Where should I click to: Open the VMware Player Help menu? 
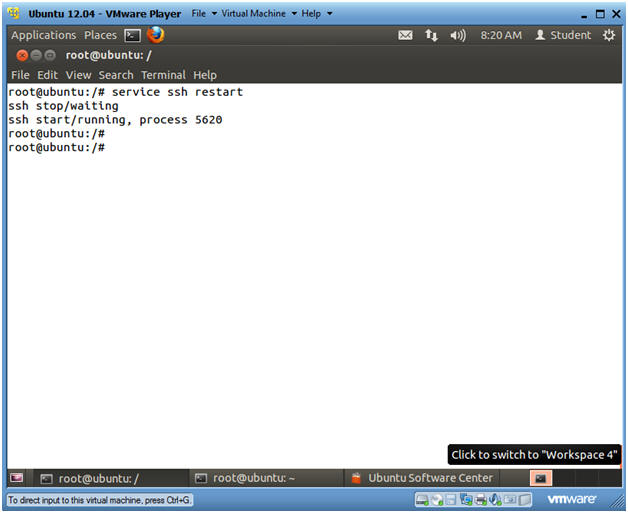pyautogui.click(x=316, y=14)
